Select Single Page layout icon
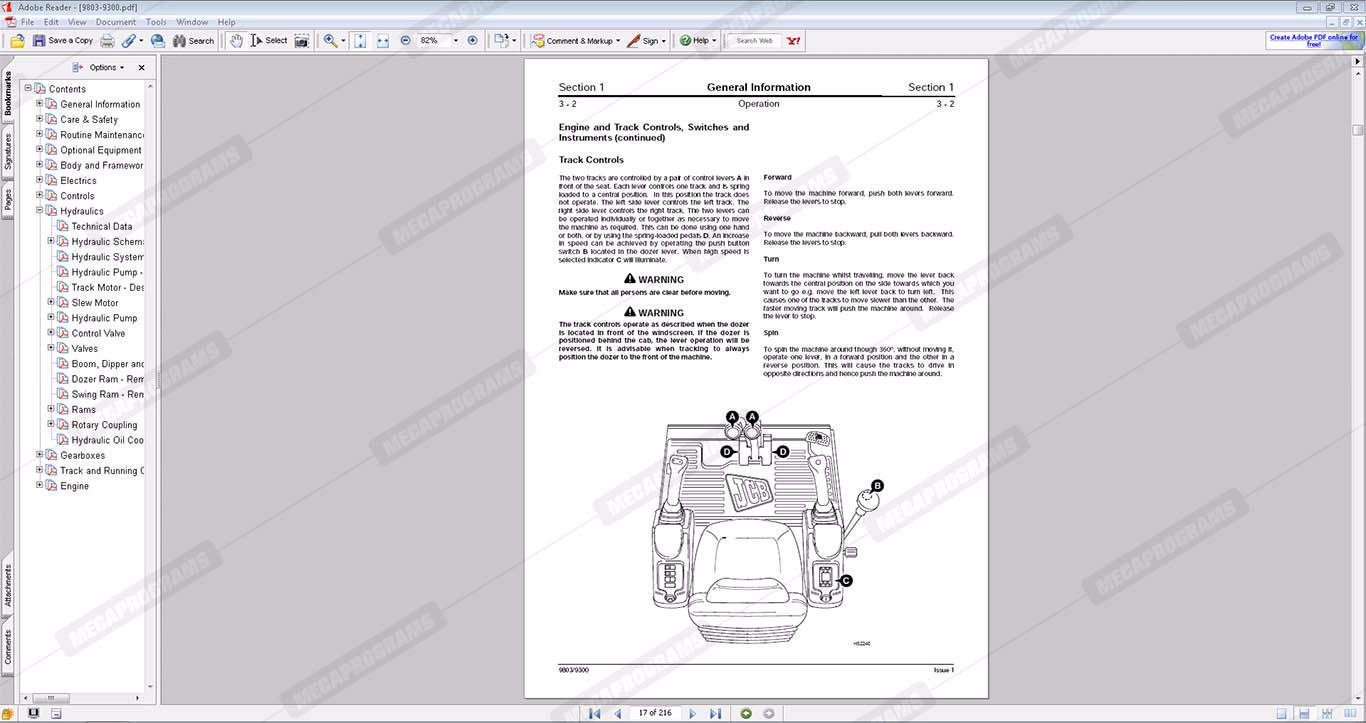 pos(1281,713)
